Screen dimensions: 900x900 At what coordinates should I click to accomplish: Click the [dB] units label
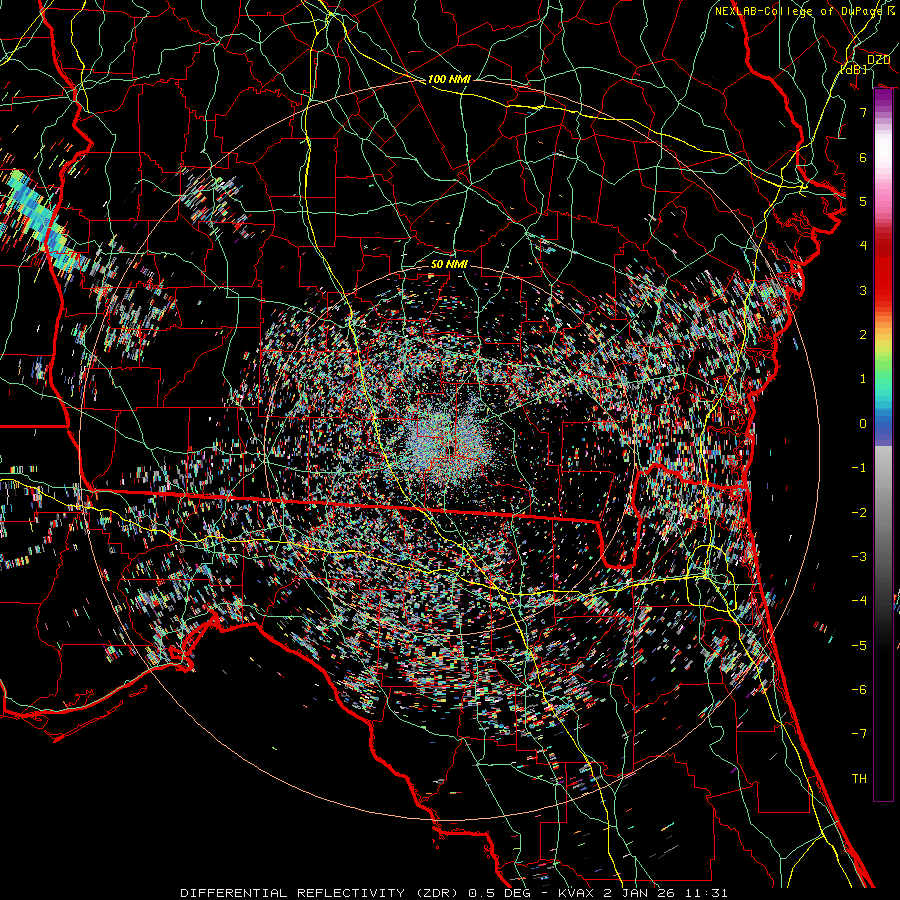[x=854, y=69]
